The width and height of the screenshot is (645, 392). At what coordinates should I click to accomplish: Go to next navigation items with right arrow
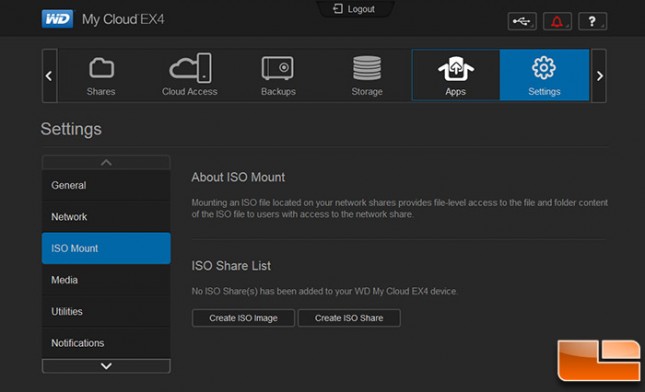(x=599, y=76)
